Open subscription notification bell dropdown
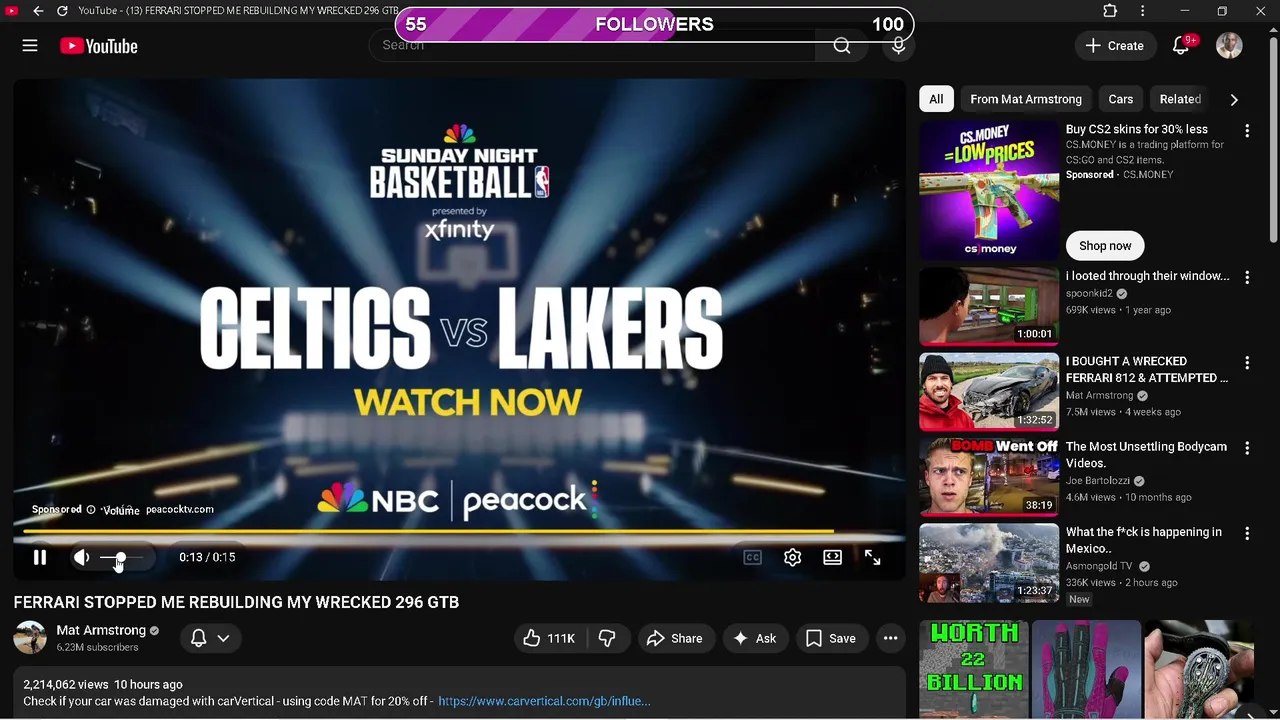The image size is (1280, 720). tap(210, 638)
